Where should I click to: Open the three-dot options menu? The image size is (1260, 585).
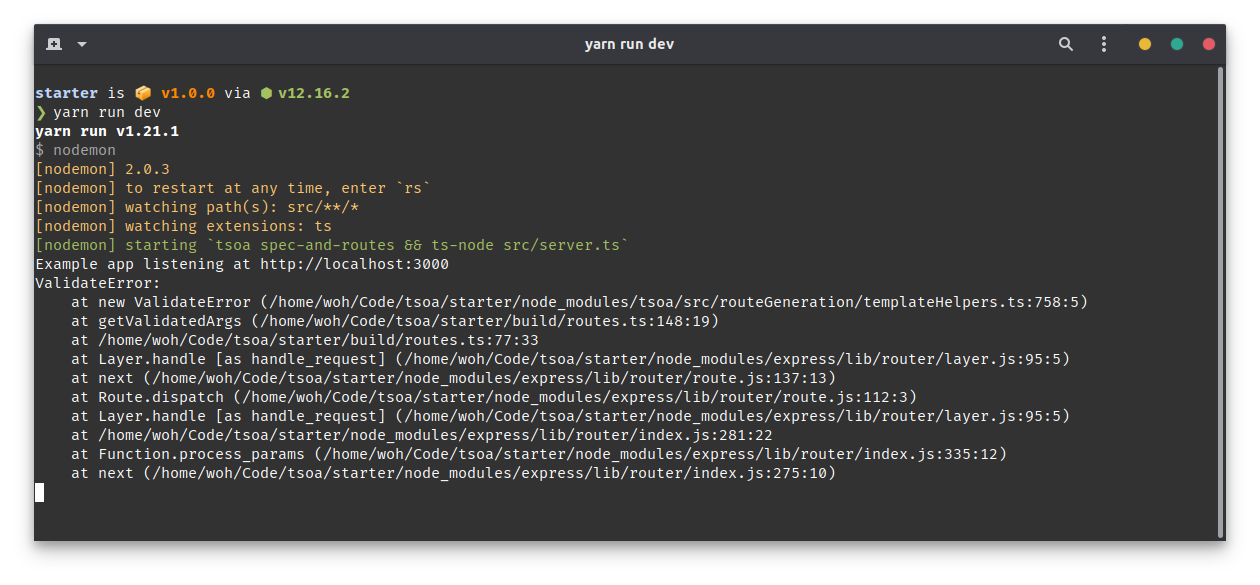point(1104,43)
